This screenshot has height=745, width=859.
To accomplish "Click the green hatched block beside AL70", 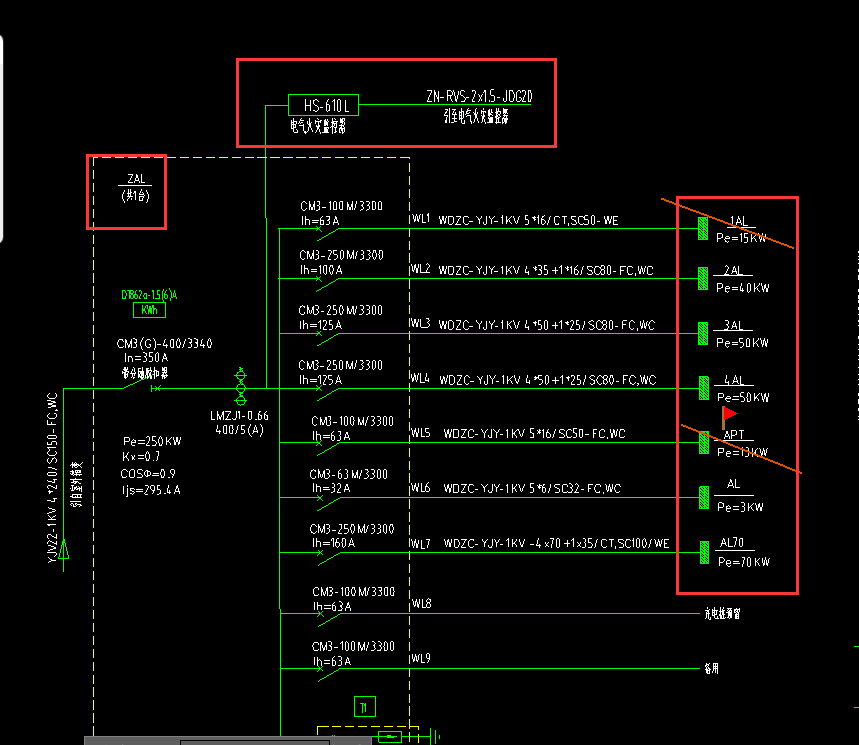I will (x=705, y=552).
